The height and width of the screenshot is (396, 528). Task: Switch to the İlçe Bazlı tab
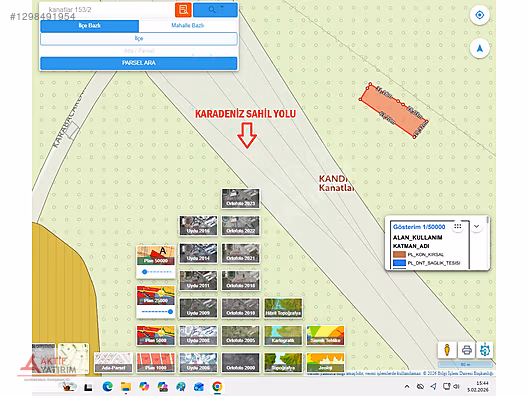[x=90, y=26]
